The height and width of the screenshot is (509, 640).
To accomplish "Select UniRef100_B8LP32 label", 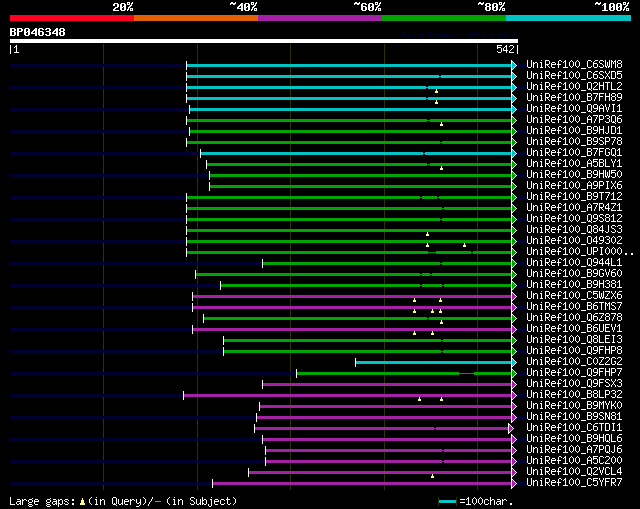I will [x=574, y=395].
